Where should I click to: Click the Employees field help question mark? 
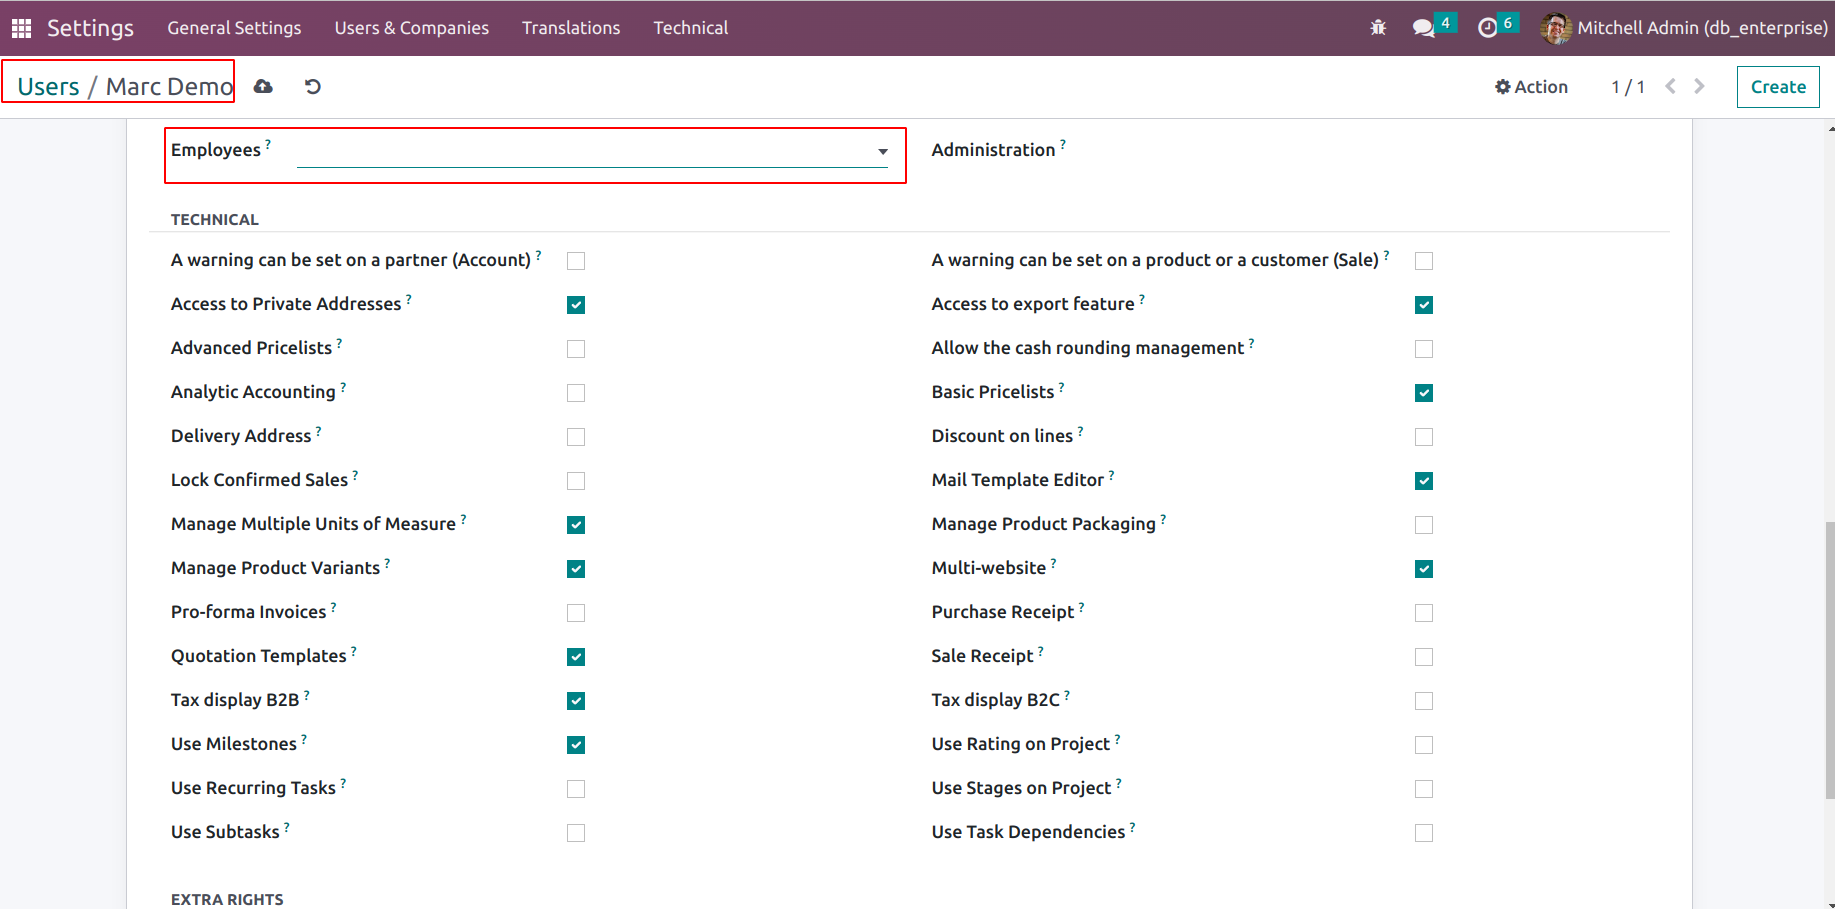(268, 144)
